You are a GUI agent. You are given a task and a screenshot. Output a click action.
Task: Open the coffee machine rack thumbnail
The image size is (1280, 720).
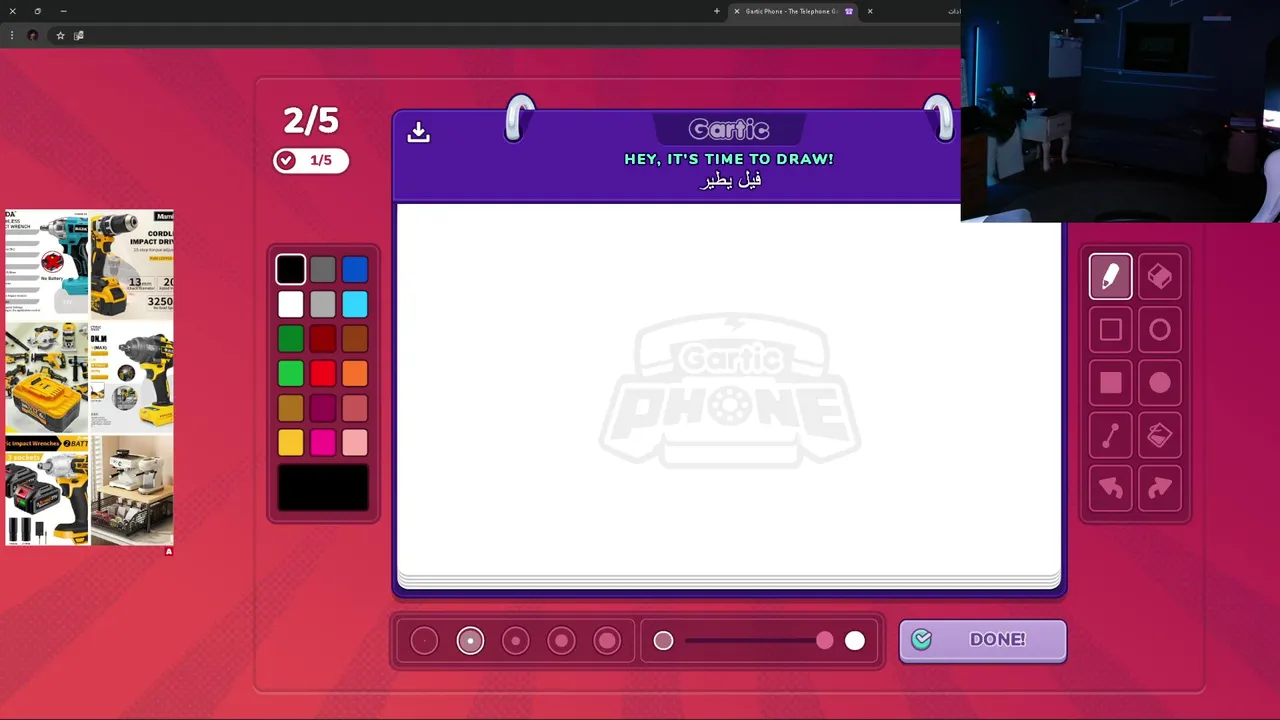click(x=132, y=490)
